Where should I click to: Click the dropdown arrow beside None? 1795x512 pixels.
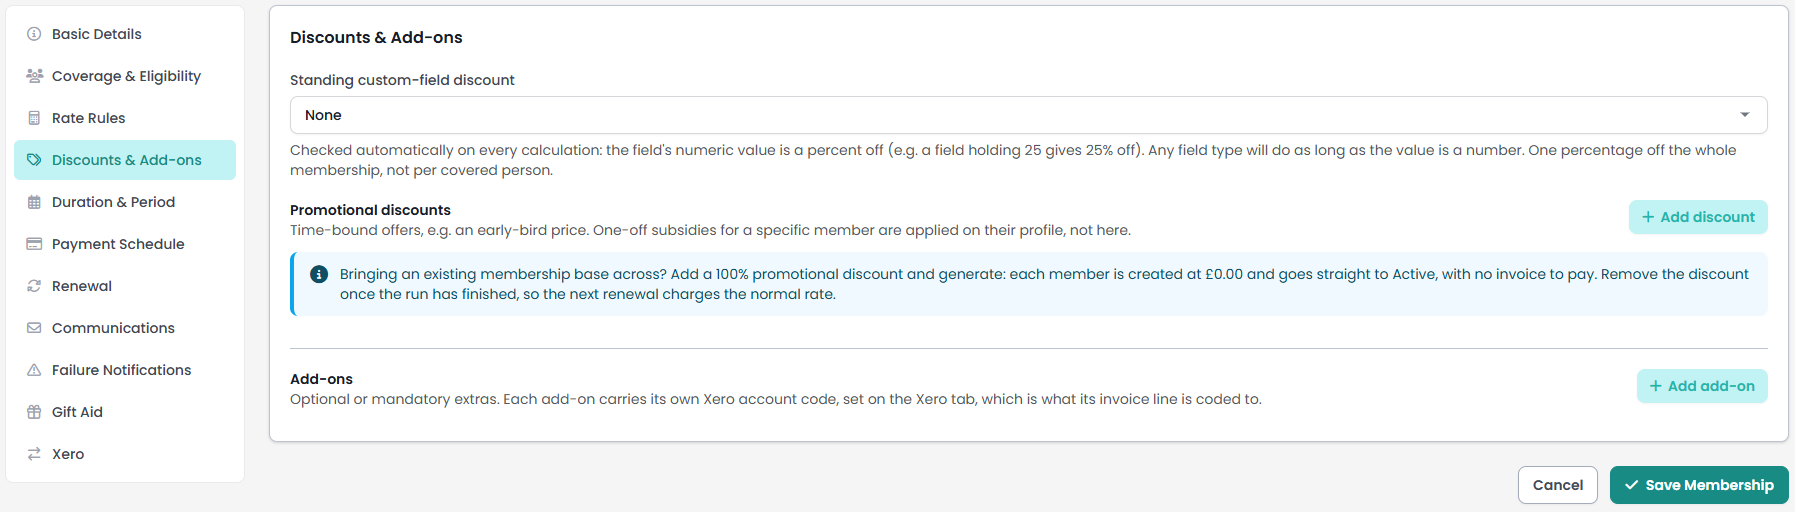1745,115
